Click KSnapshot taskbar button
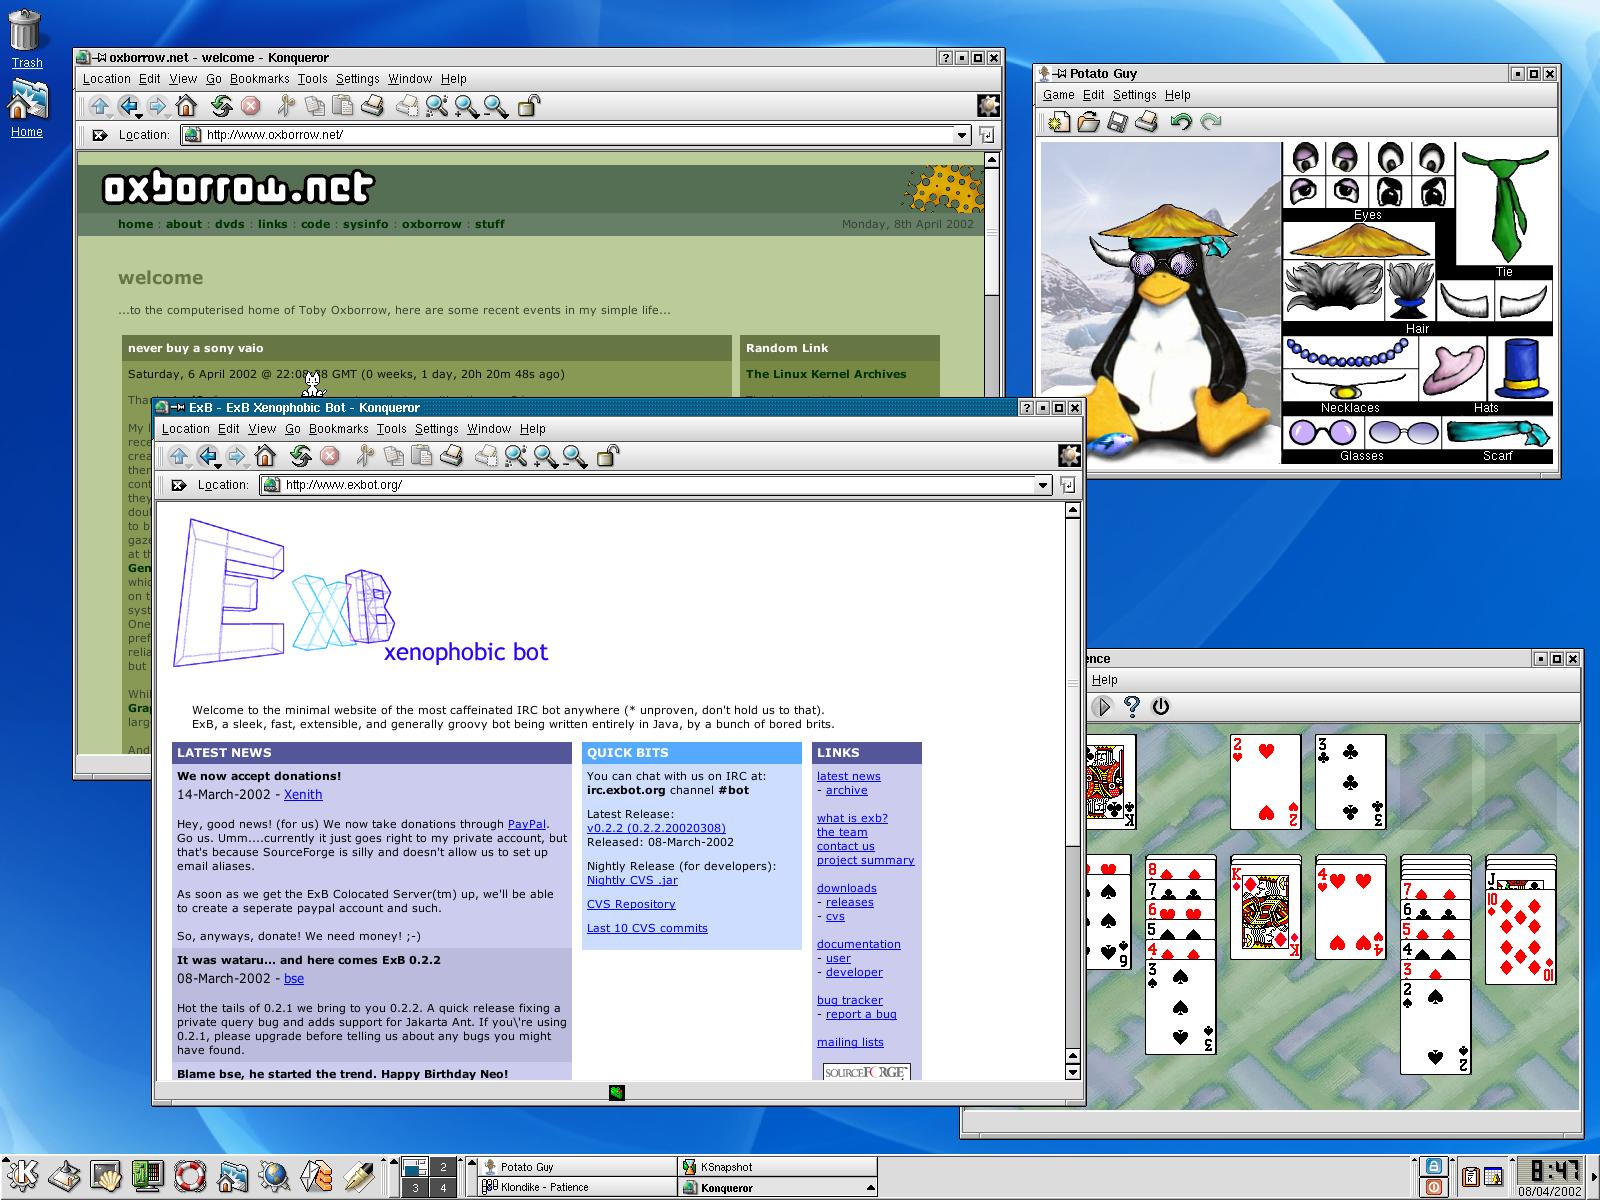This screenshot has height=1200, width=1600. tap(777, 1167)
